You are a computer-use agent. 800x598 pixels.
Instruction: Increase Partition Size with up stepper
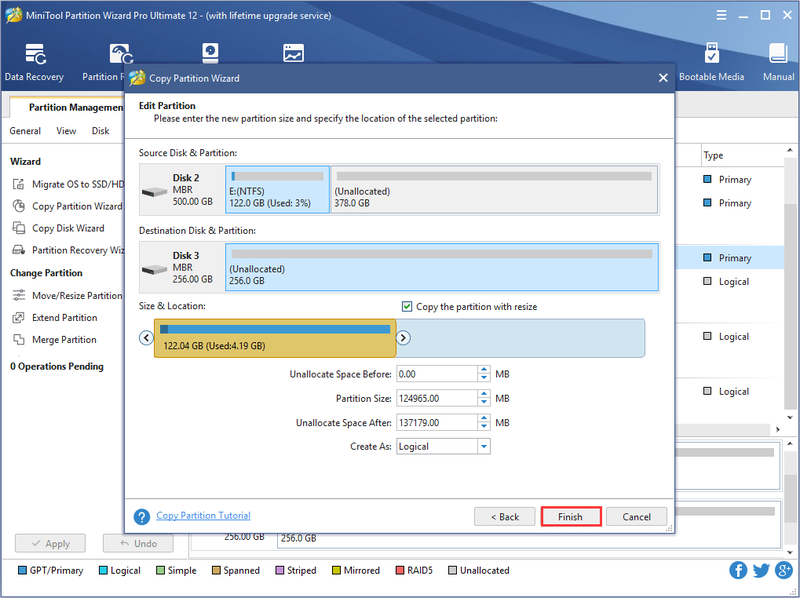484,394
